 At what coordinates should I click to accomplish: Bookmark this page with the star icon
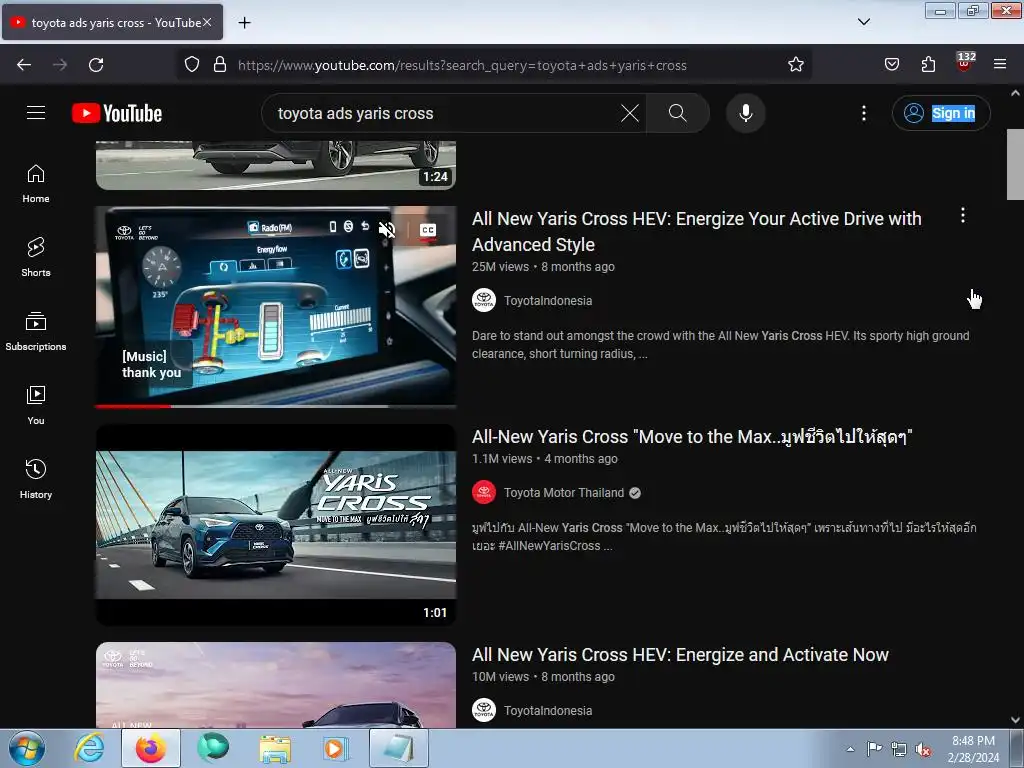point(795,65)
